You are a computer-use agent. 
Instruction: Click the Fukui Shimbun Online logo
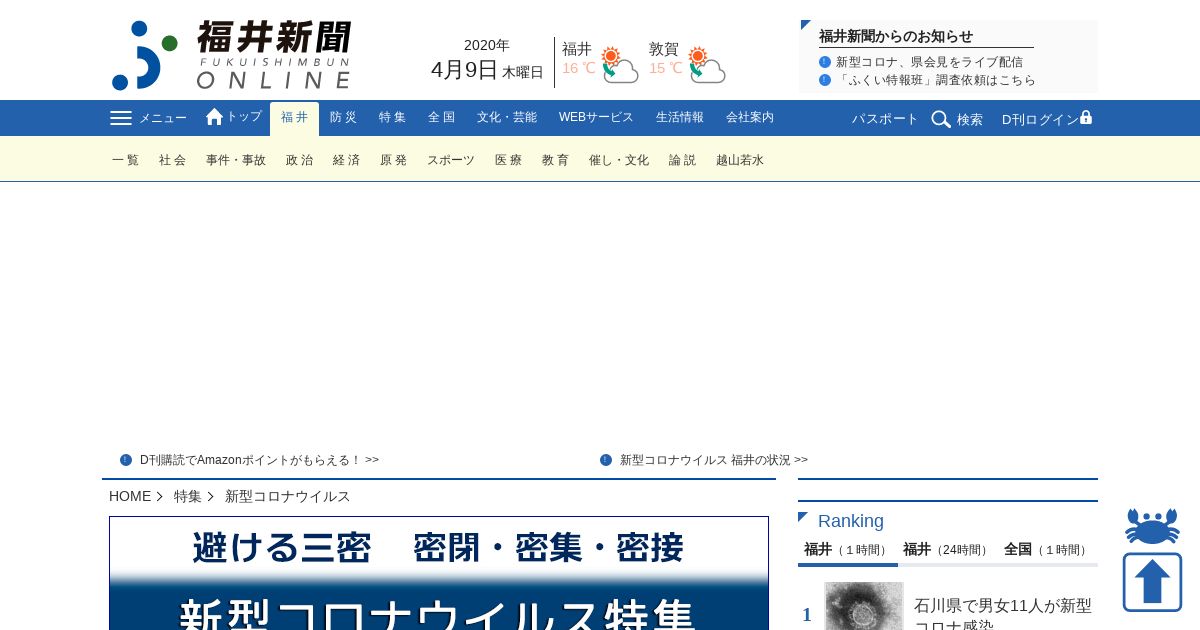(x=231, y=55)
